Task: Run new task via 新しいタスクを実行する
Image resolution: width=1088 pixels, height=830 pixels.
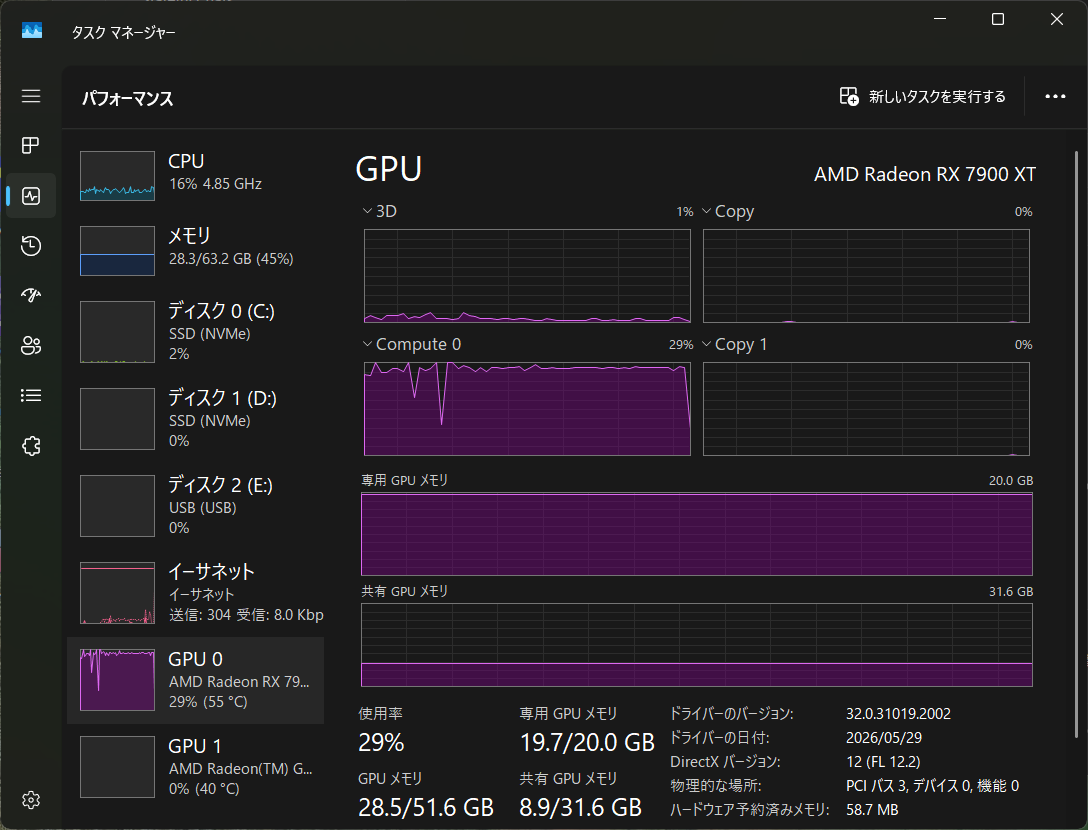Action: coord(922,96)
